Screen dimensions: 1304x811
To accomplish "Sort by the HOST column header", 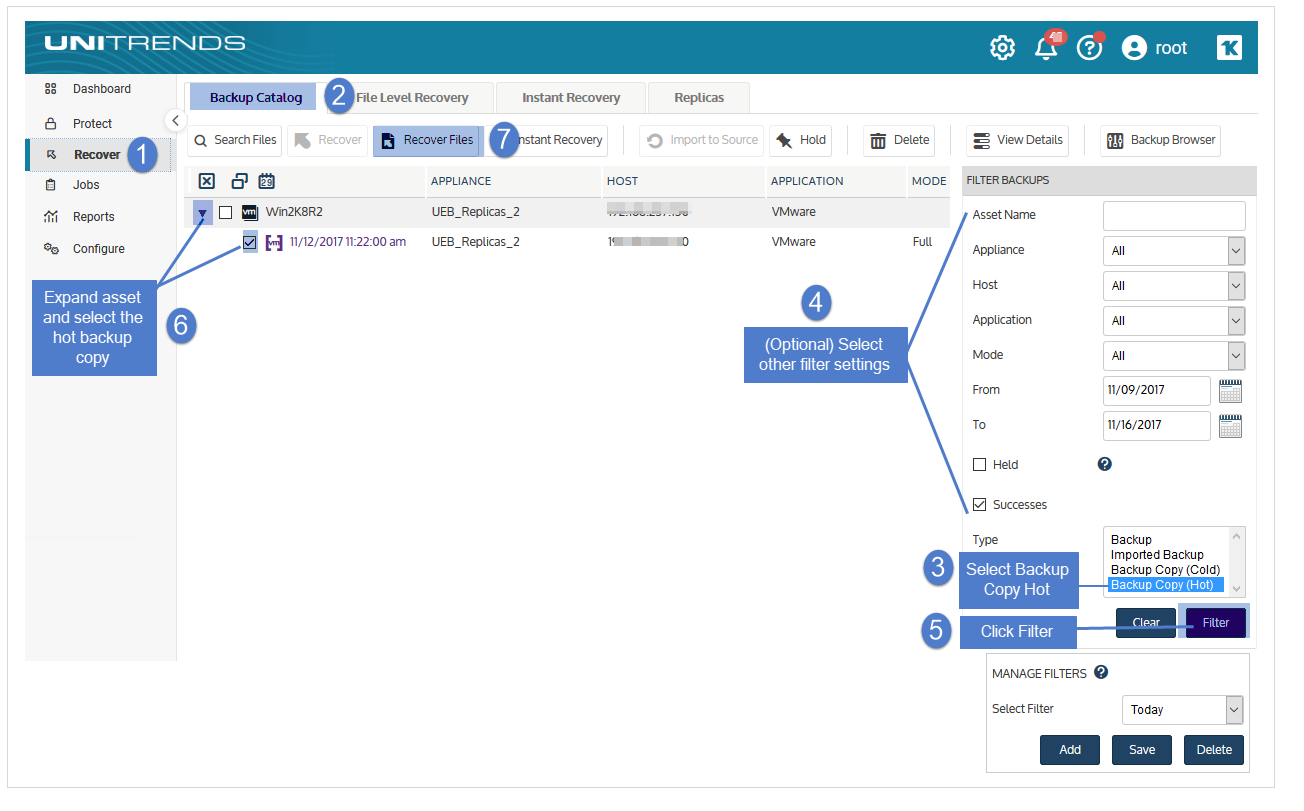I will (622, 181).
